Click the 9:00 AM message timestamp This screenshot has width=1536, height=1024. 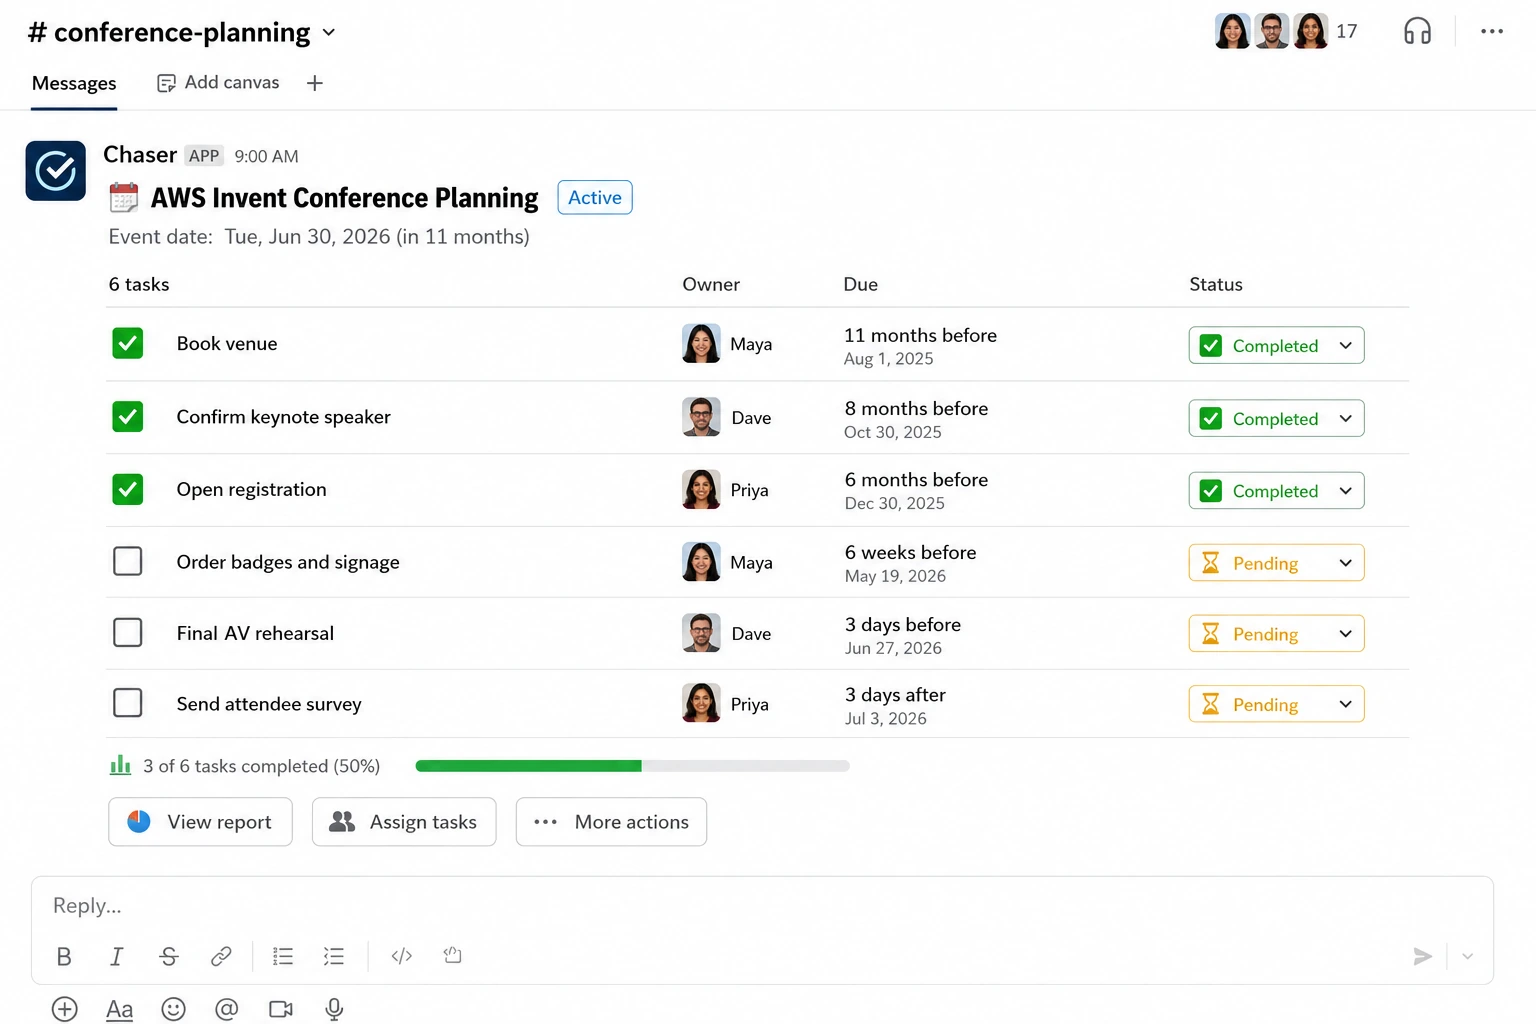tap(266, 156)
